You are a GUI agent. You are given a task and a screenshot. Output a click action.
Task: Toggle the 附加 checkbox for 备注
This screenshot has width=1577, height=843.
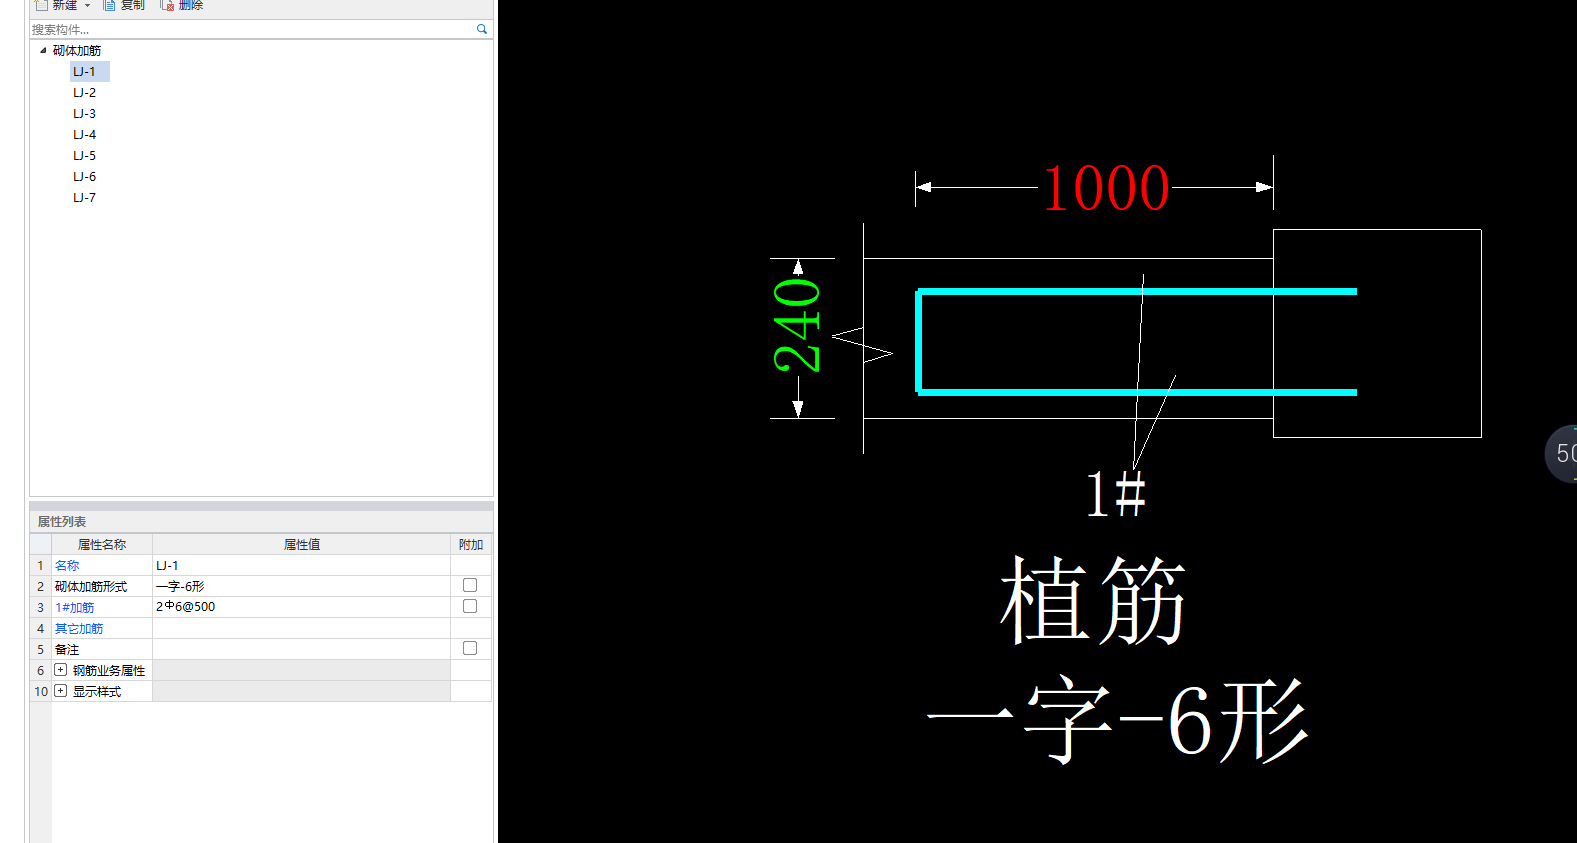point(470,648)
